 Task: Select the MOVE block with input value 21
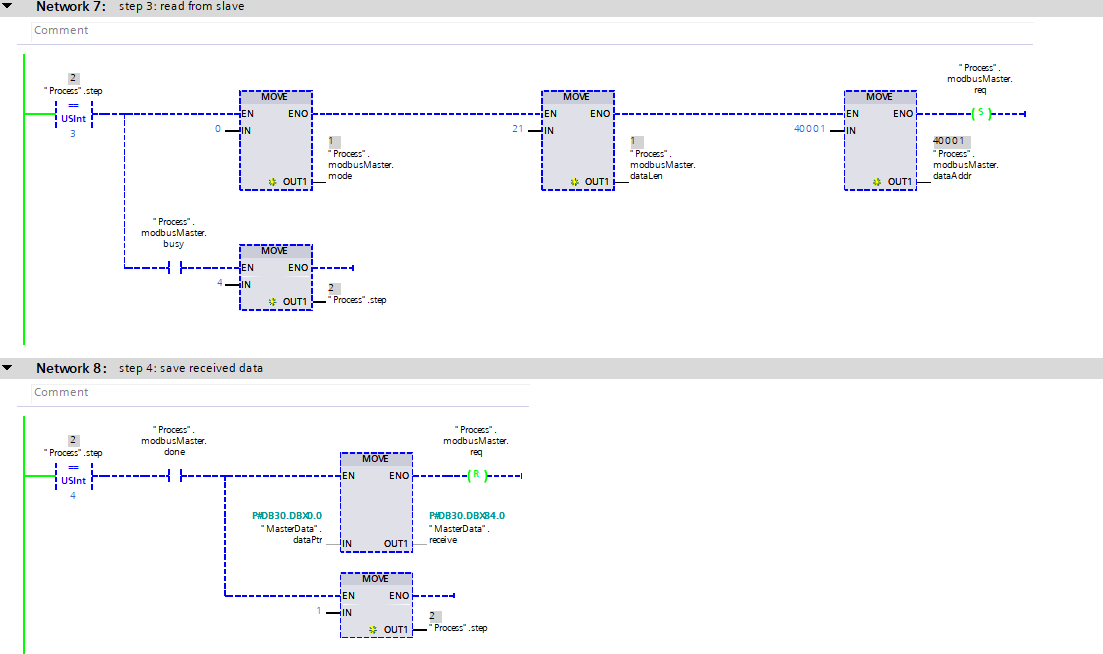click(x=577, y=140)
